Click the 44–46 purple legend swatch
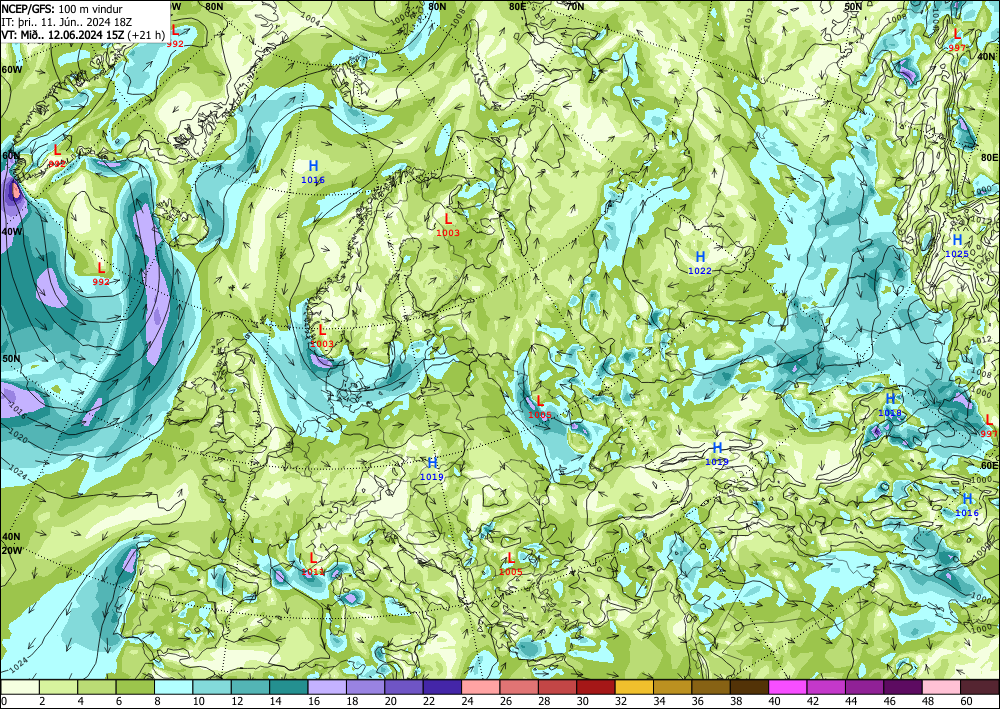This screenshot has height=709, width=1000. tap(864, 687)
